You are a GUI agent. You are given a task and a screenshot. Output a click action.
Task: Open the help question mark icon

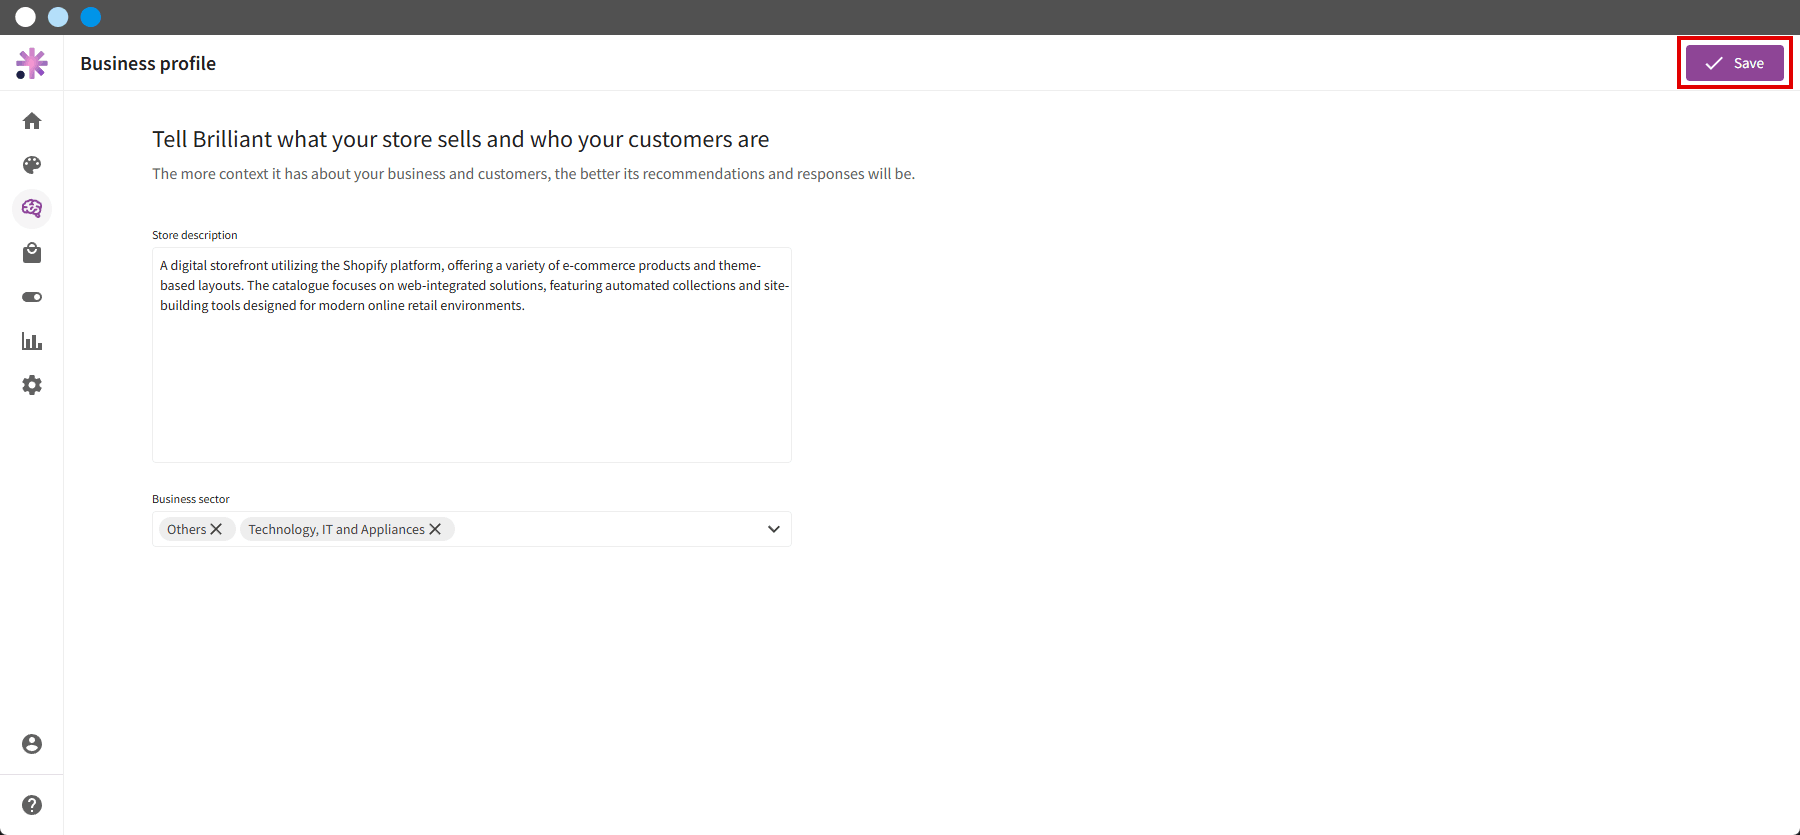pyautogui.click(x=32, y=805)
